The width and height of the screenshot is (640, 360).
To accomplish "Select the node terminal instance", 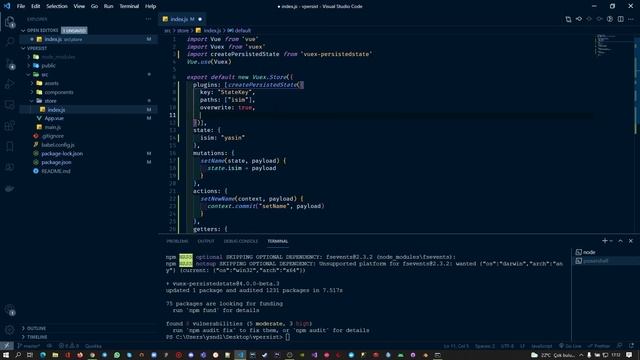I will coord(605,252).
